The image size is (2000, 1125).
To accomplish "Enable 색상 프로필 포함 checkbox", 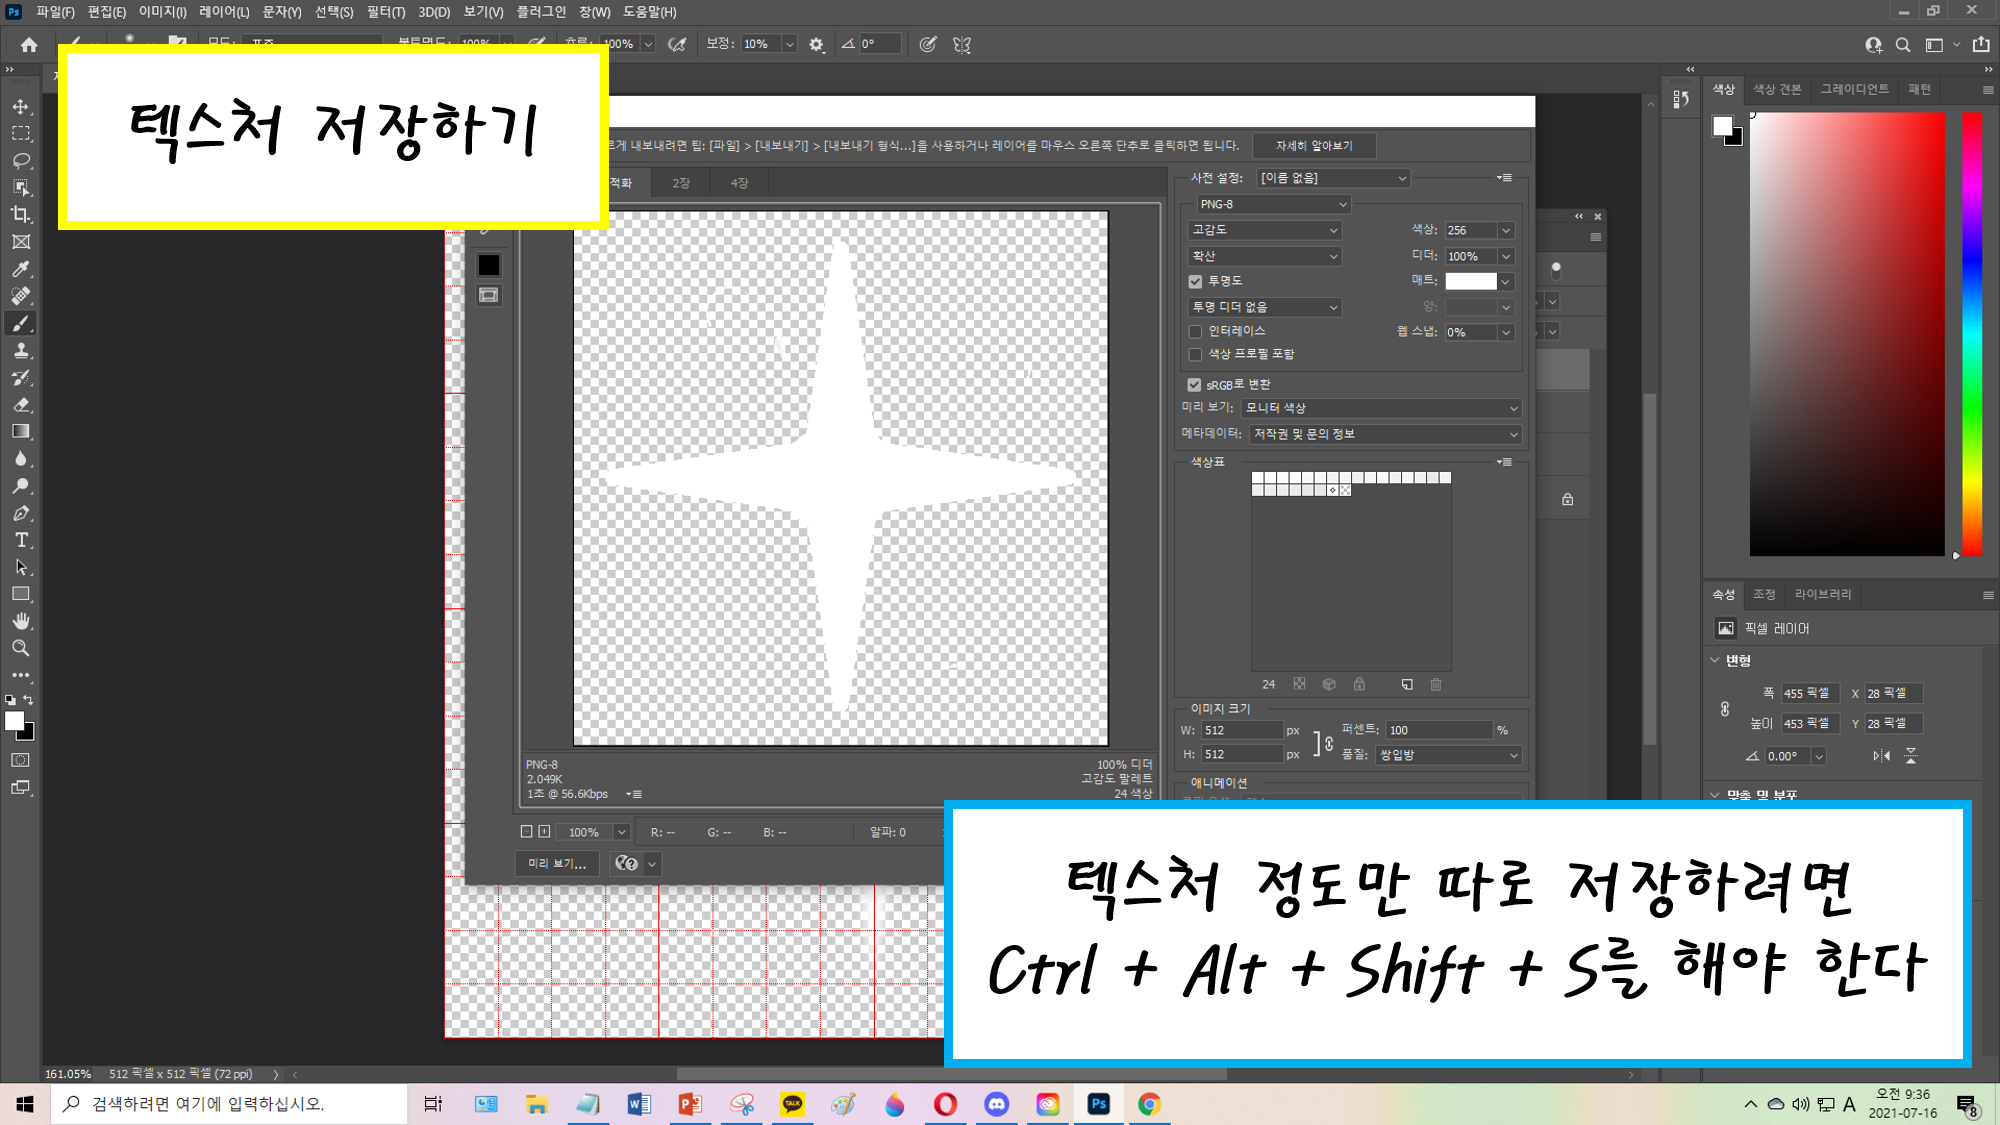I will 1195,354.
